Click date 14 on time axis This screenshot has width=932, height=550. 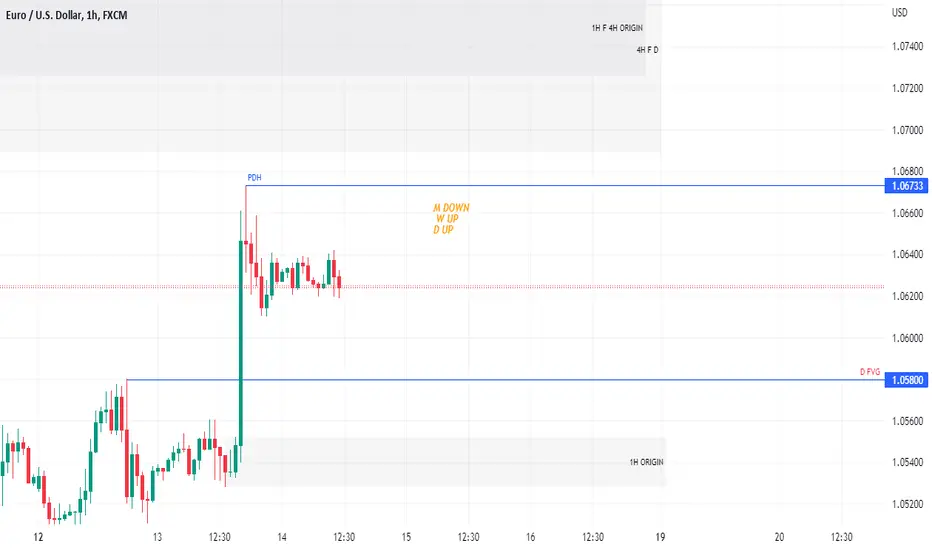282,537
